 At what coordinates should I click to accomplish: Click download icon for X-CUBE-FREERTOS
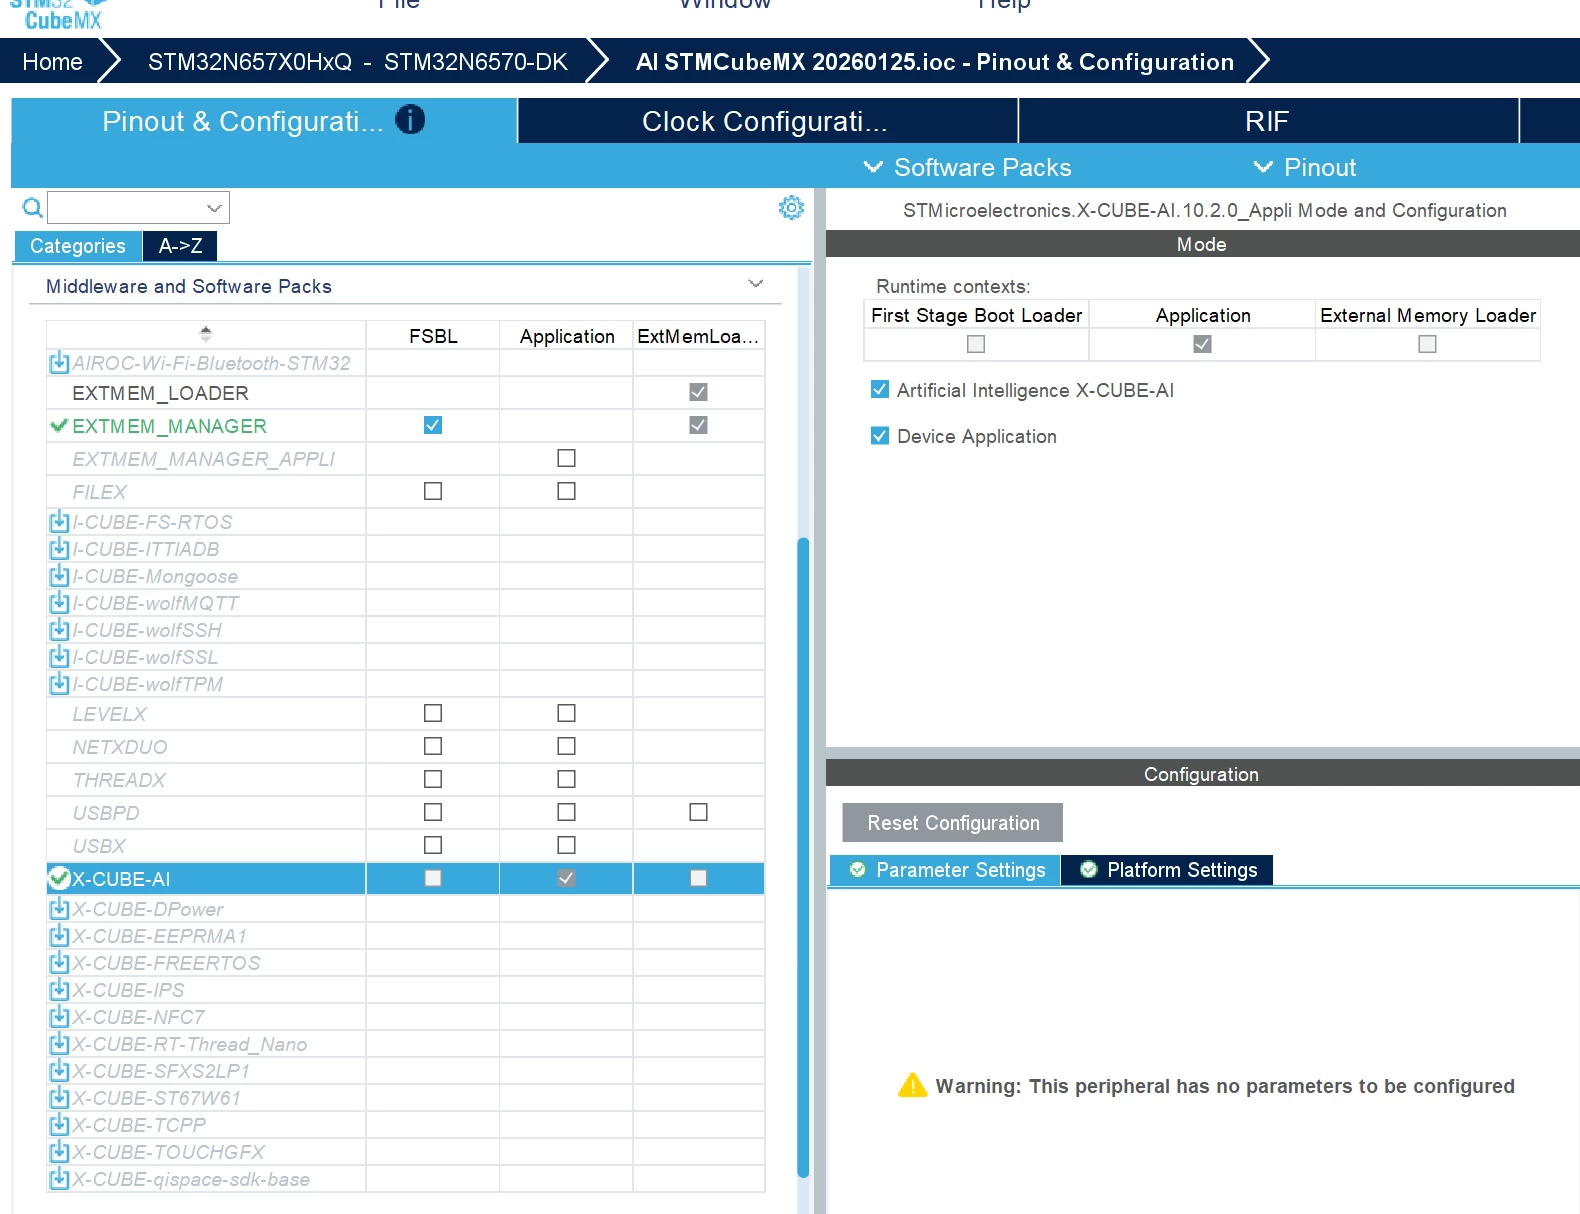59,962
